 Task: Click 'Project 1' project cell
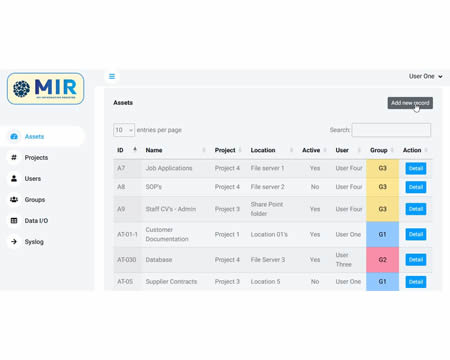[227, 234]
